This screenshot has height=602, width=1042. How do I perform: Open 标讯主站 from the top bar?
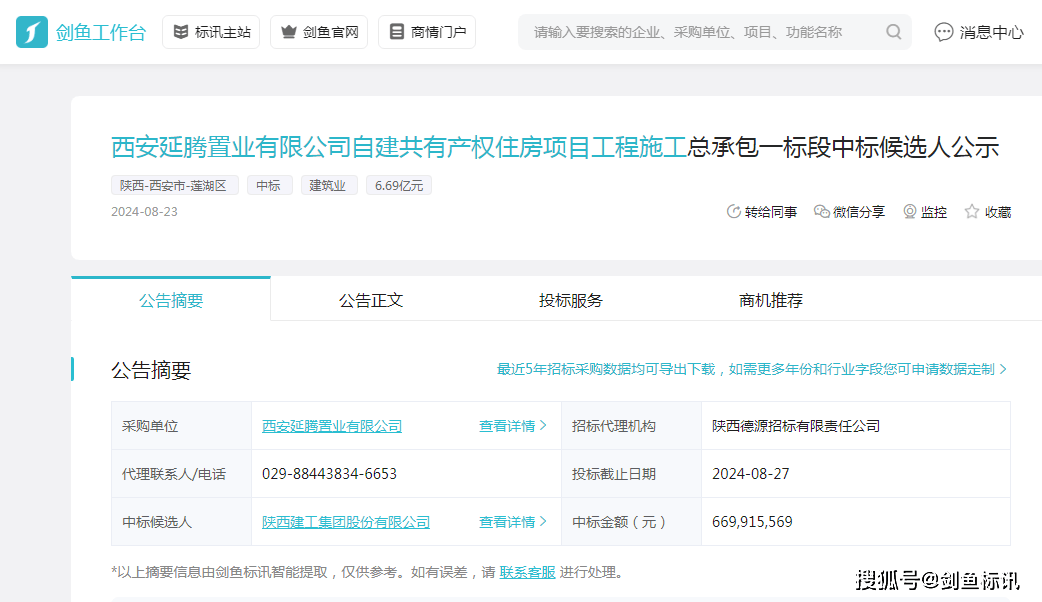[x=211, y=32]
